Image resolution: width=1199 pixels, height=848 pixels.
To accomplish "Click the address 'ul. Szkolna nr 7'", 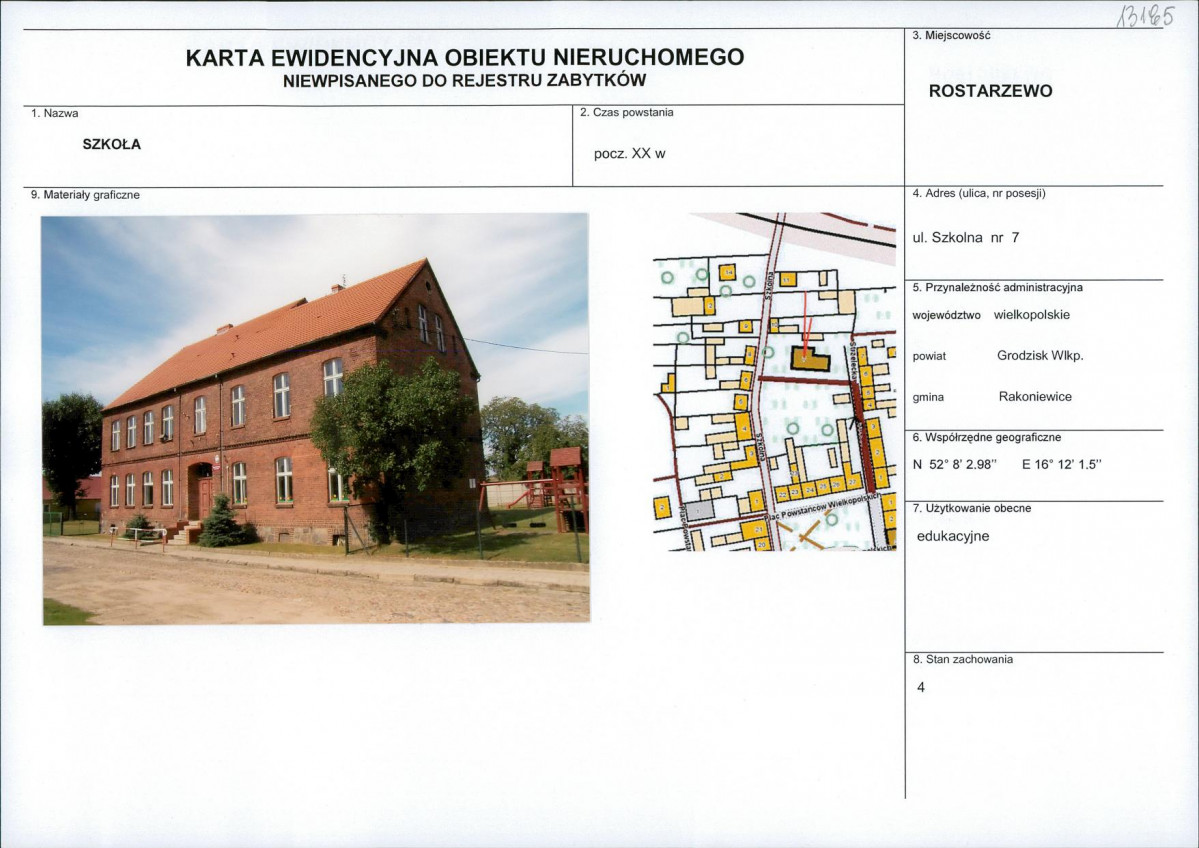I will [966, 238].
